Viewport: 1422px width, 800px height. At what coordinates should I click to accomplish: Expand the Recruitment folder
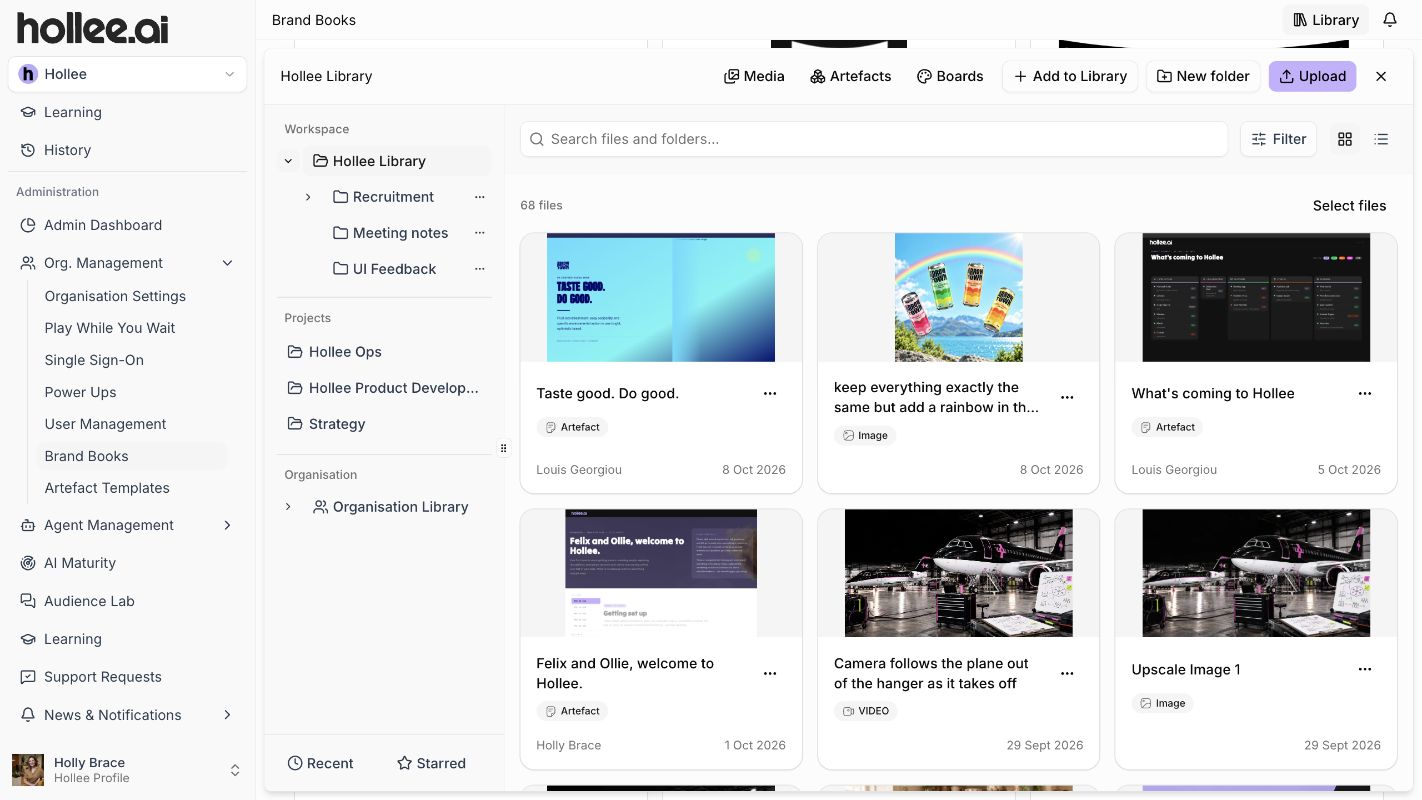(x=308, y=197)
